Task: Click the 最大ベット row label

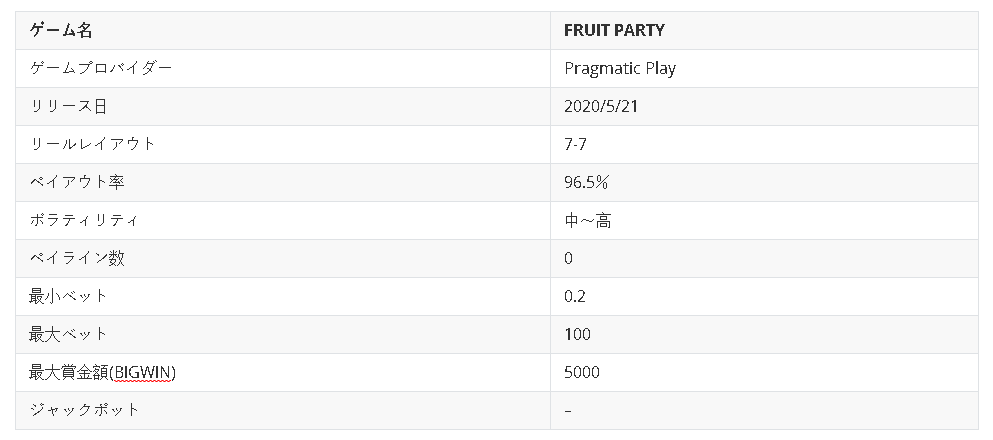Action: coord(69,334)
